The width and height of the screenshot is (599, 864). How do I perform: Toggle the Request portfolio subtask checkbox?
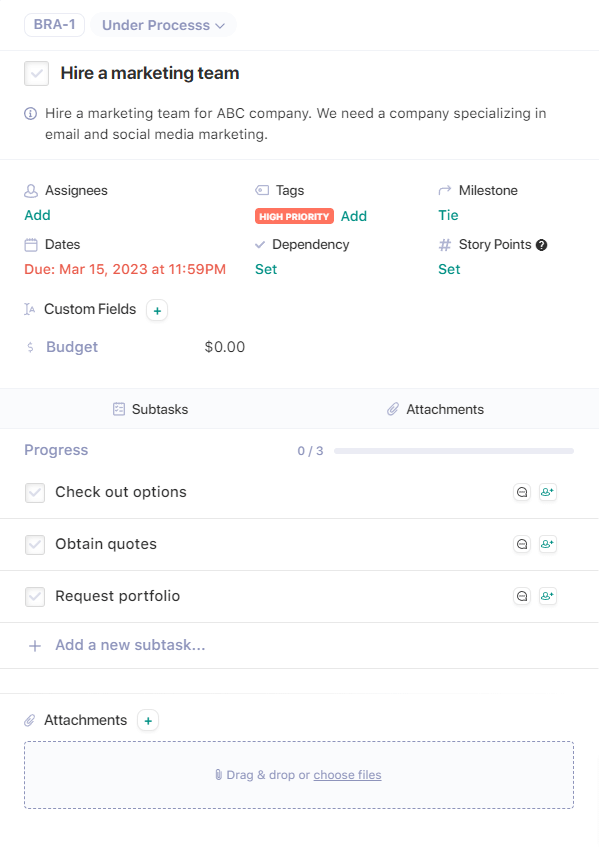[x=35, y=597]
